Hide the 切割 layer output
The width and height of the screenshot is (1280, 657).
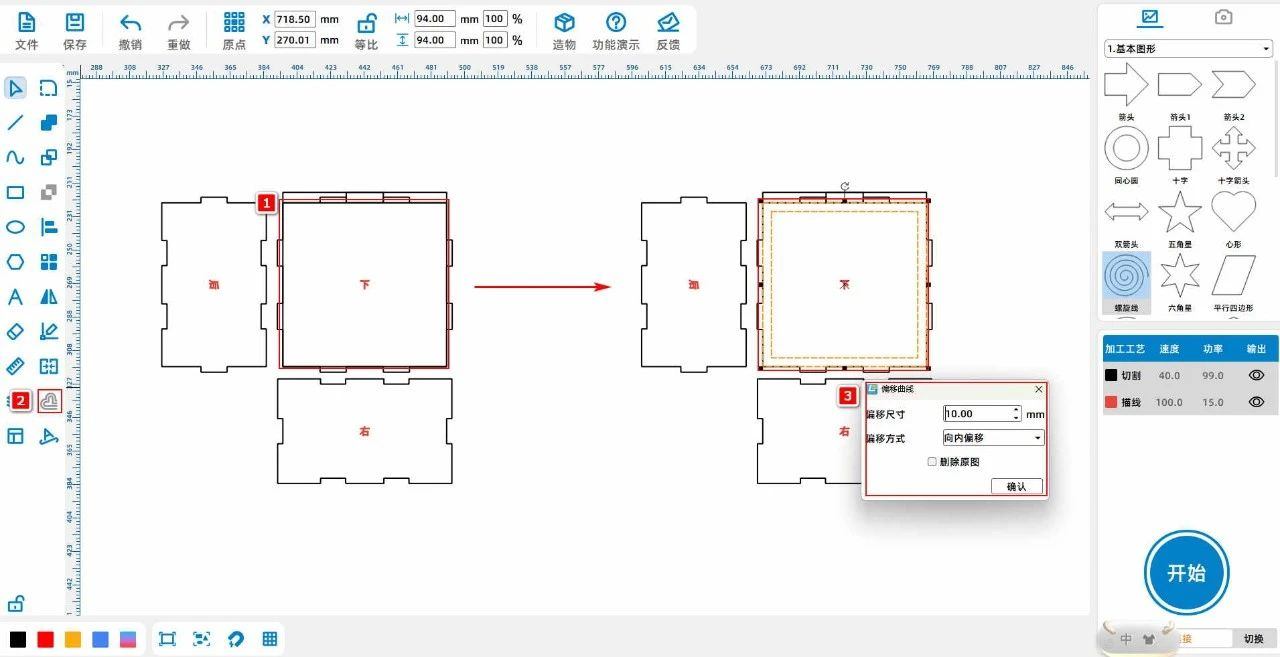tap(1256, 375)
